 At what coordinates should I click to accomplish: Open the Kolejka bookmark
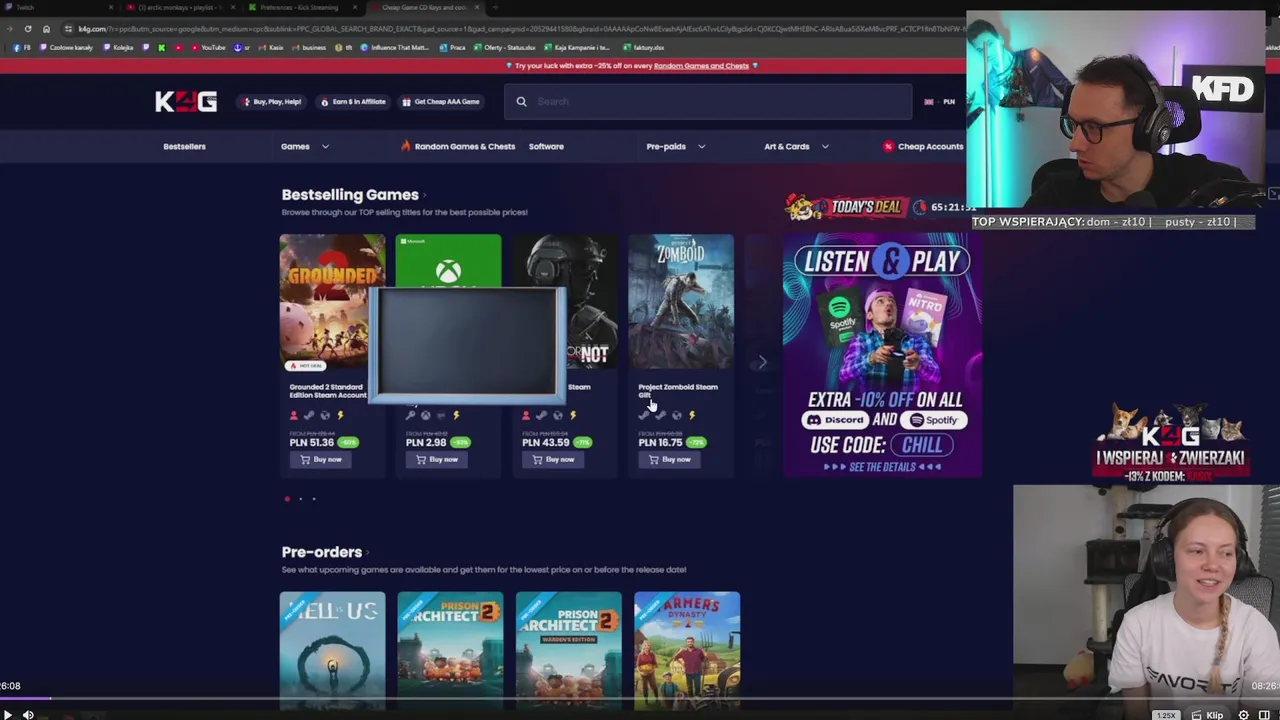click(x=118, y=47)
